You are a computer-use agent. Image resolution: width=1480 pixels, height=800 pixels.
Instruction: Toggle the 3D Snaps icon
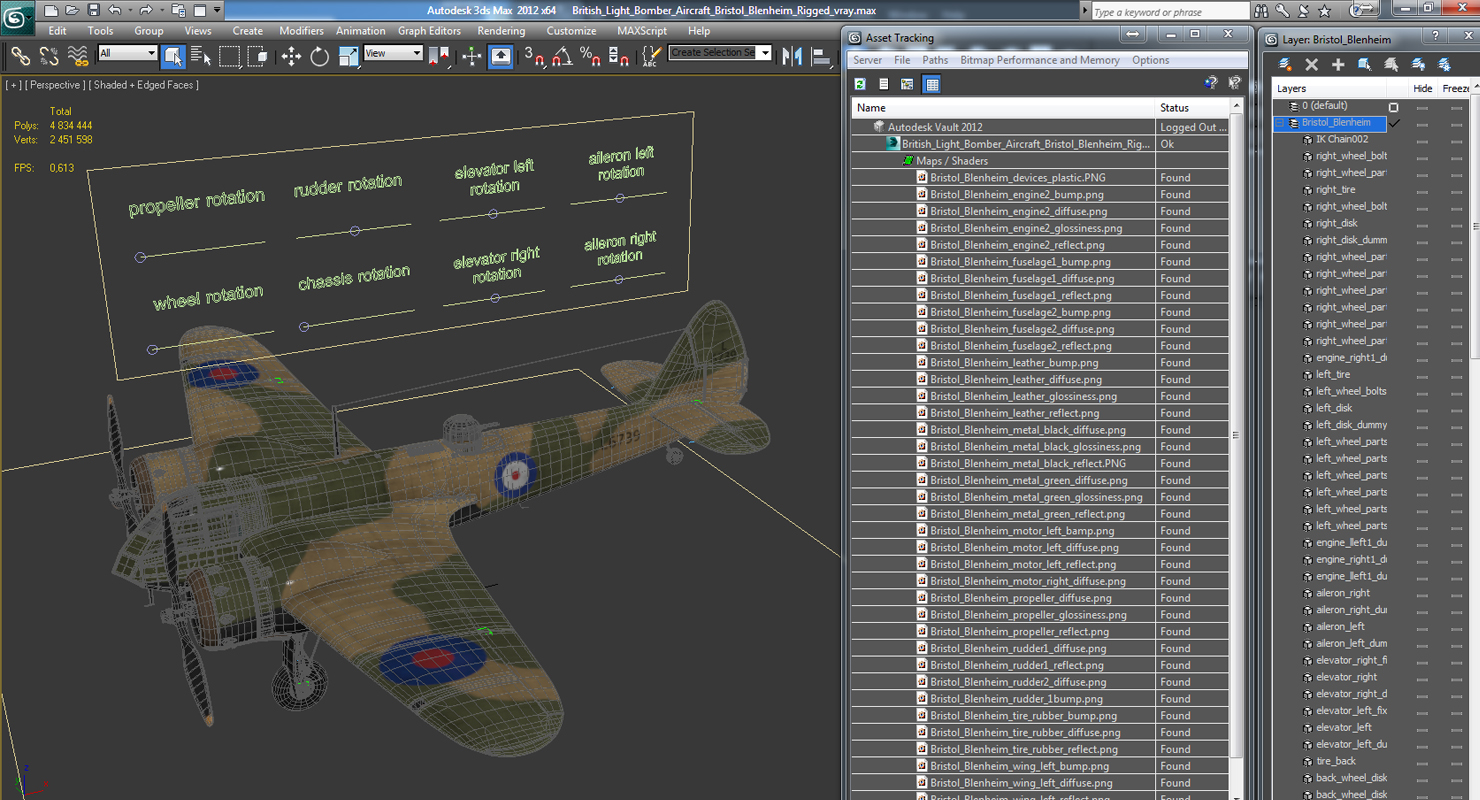pyautogui.click(x=535, y=56)
